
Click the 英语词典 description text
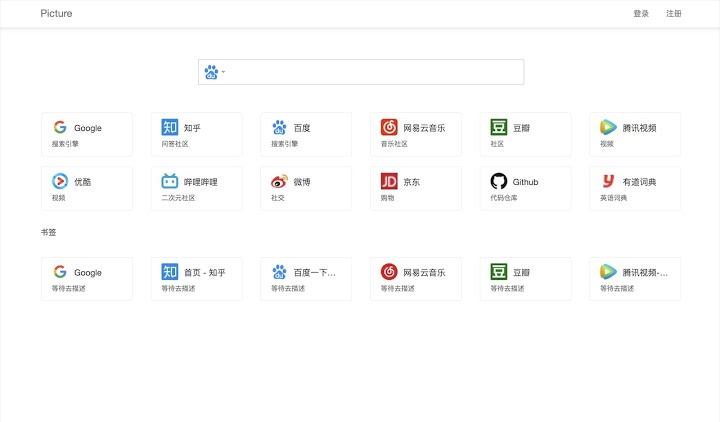coord(613,198)
